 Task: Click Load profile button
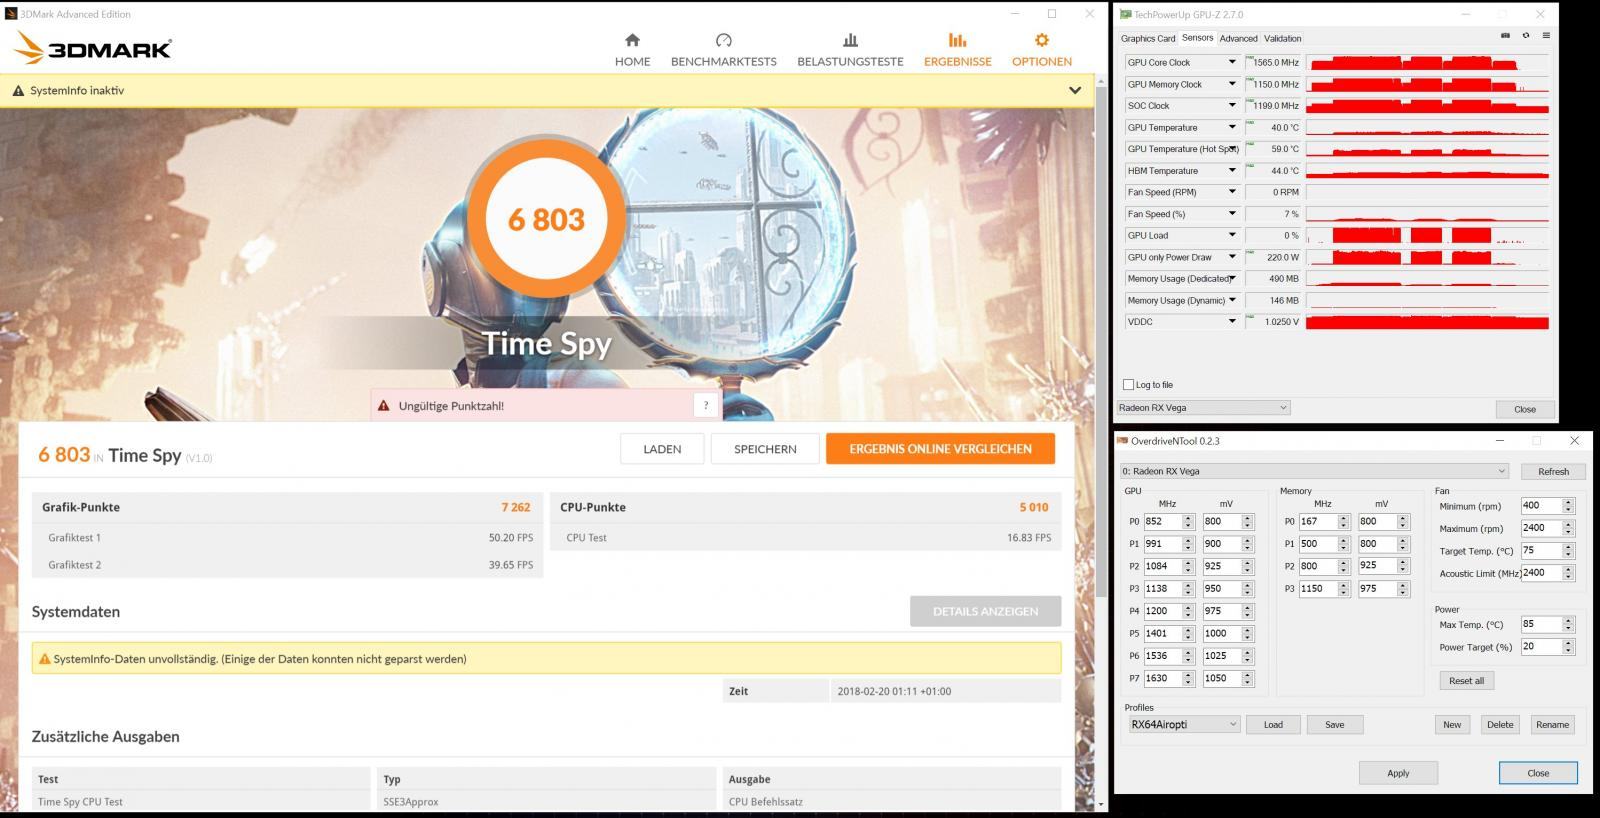click(1273, 724)
